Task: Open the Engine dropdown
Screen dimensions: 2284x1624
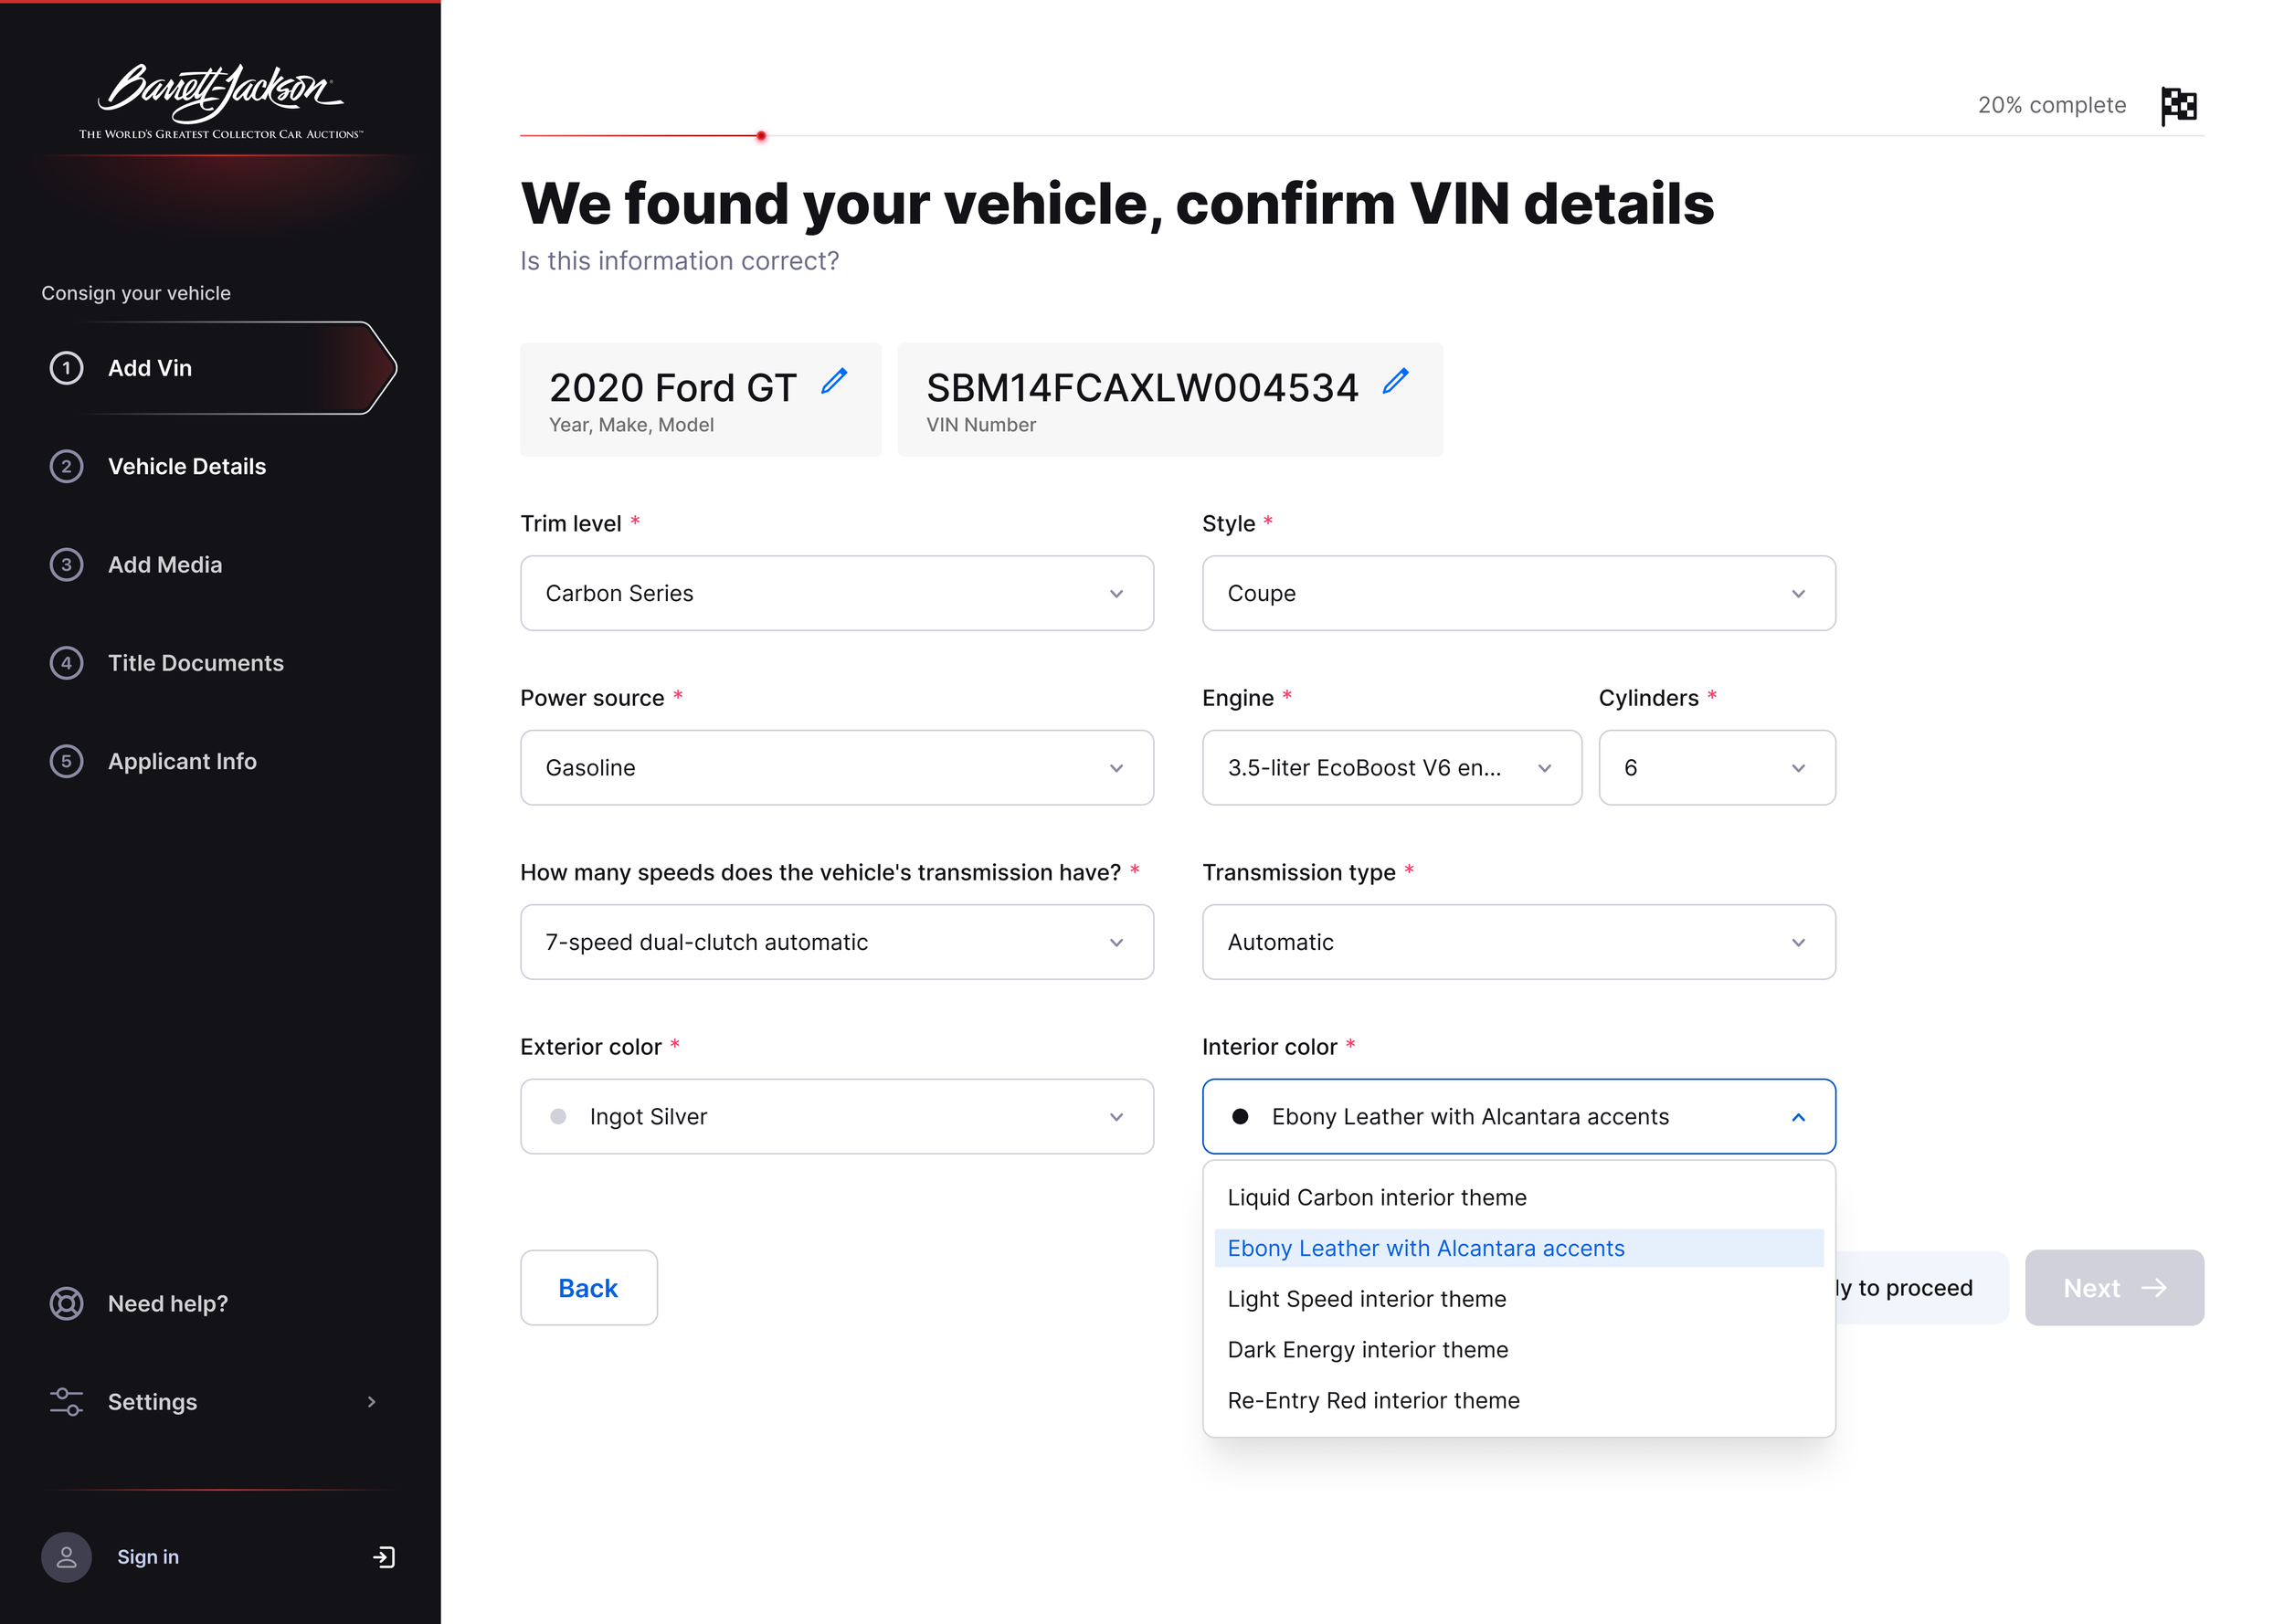Action: click(x=1391, y=767)
